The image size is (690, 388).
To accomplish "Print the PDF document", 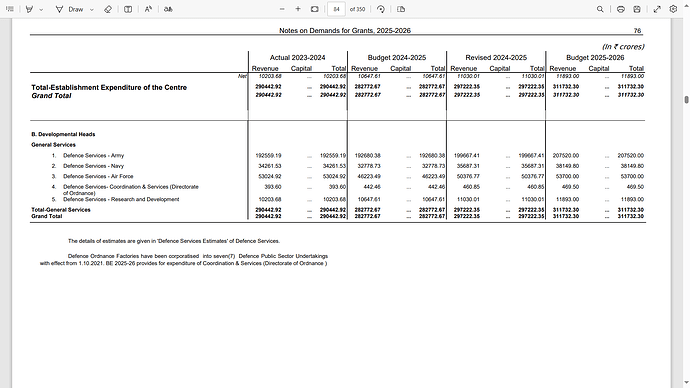I will [620, 9].
